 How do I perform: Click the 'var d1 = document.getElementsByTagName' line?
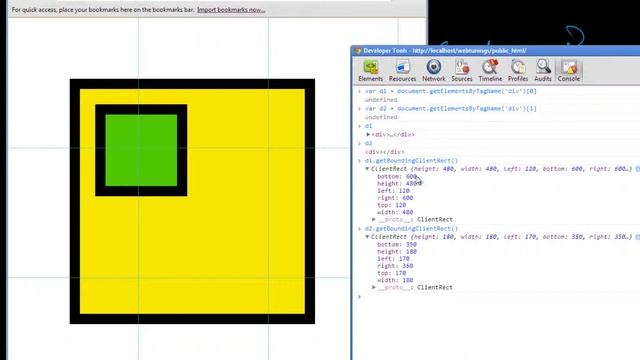click(x=451, y=91)
